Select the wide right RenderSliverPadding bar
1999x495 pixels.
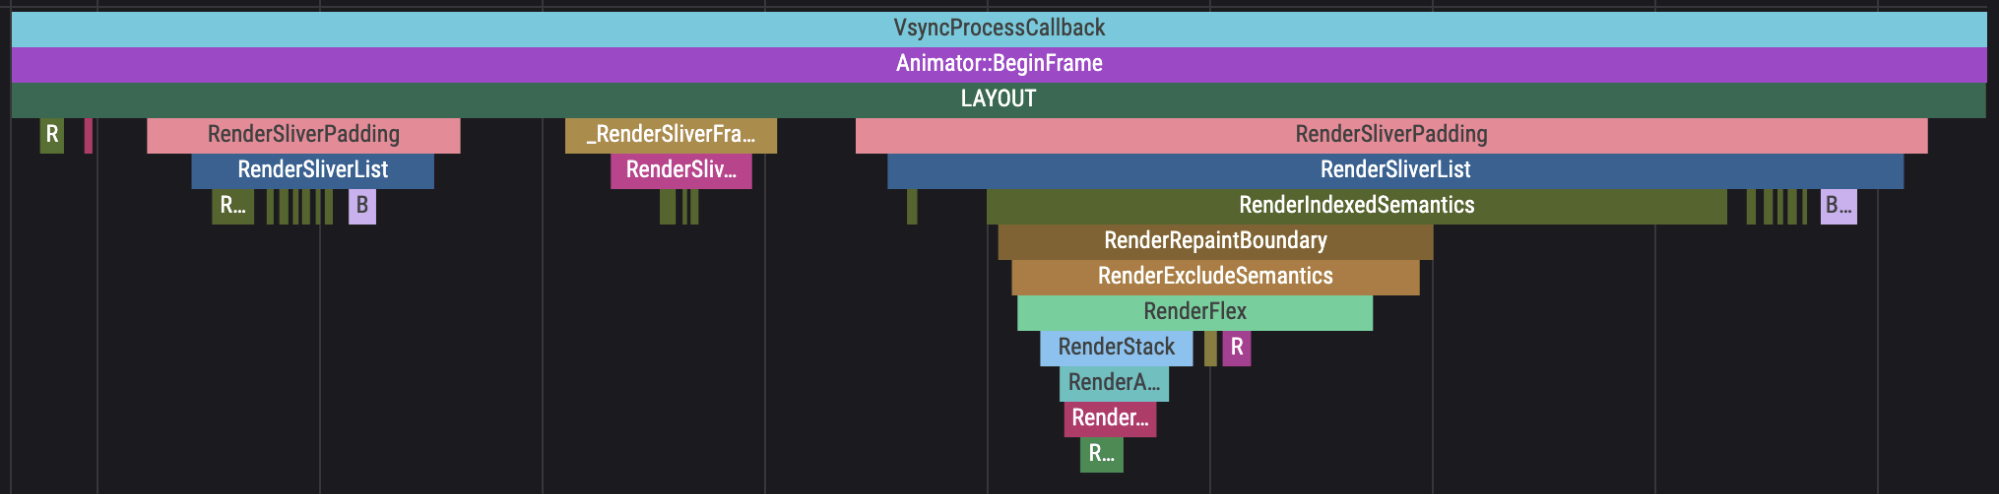1390,135
